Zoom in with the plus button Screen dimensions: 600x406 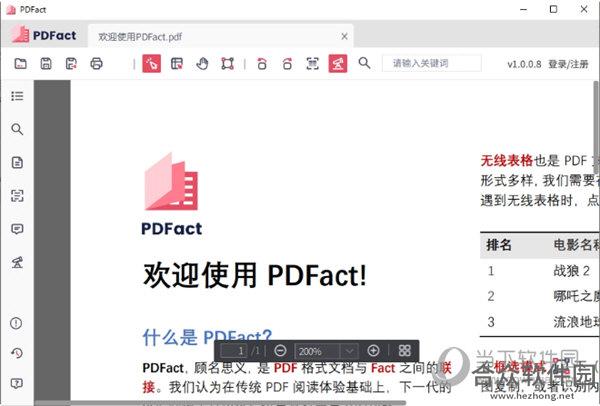click(x=373, y=351)
